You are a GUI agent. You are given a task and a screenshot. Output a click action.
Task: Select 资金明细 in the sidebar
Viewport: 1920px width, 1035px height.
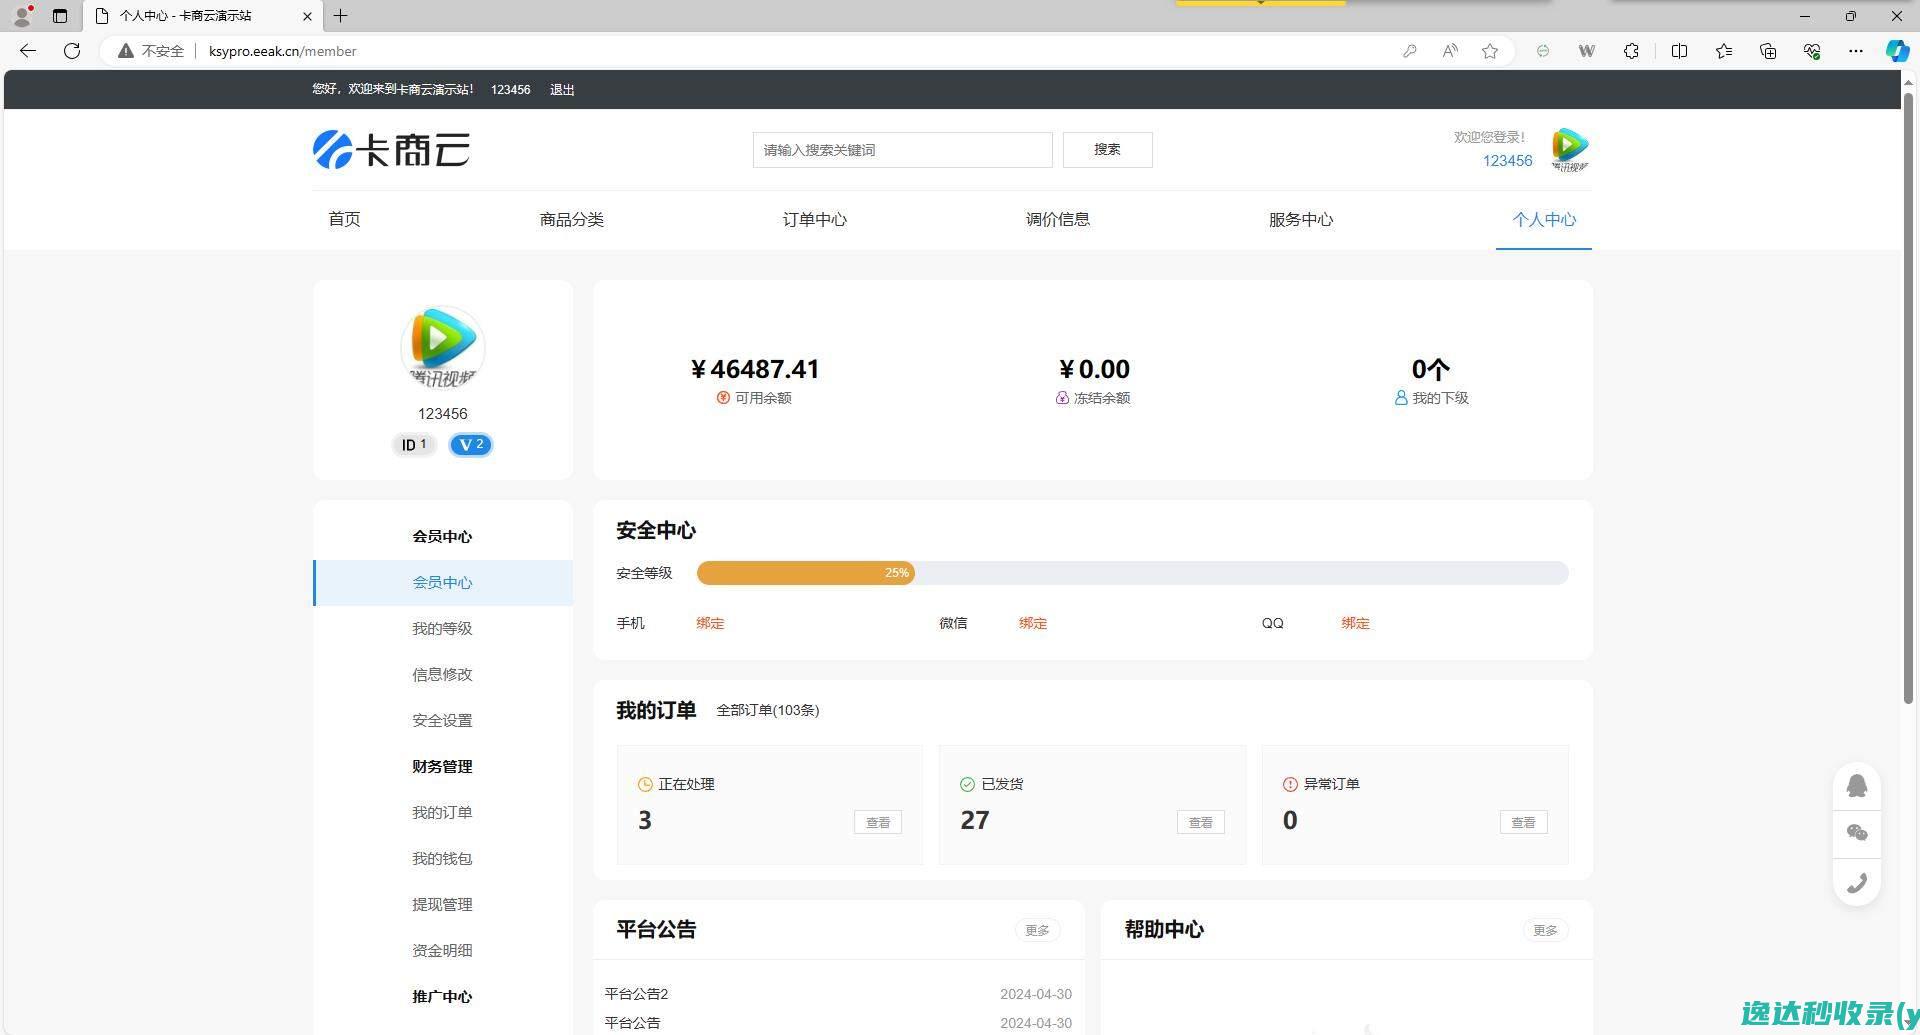click(442, 951)
